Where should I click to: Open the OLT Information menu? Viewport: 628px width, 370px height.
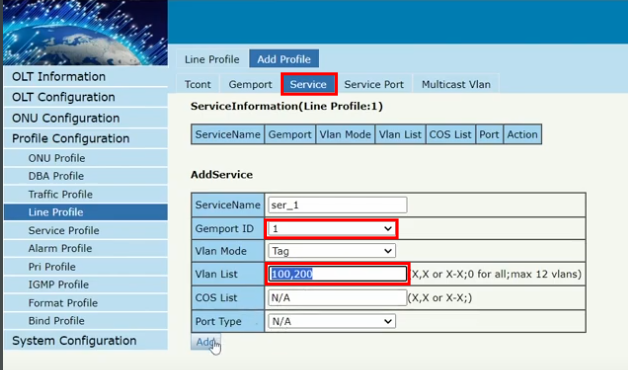point(85,76)
